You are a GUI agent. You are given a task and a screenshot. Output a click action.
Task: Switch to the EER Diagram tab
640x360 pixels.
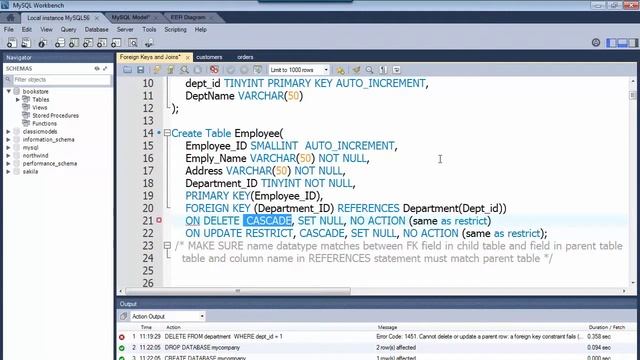(x=188, y=18)
